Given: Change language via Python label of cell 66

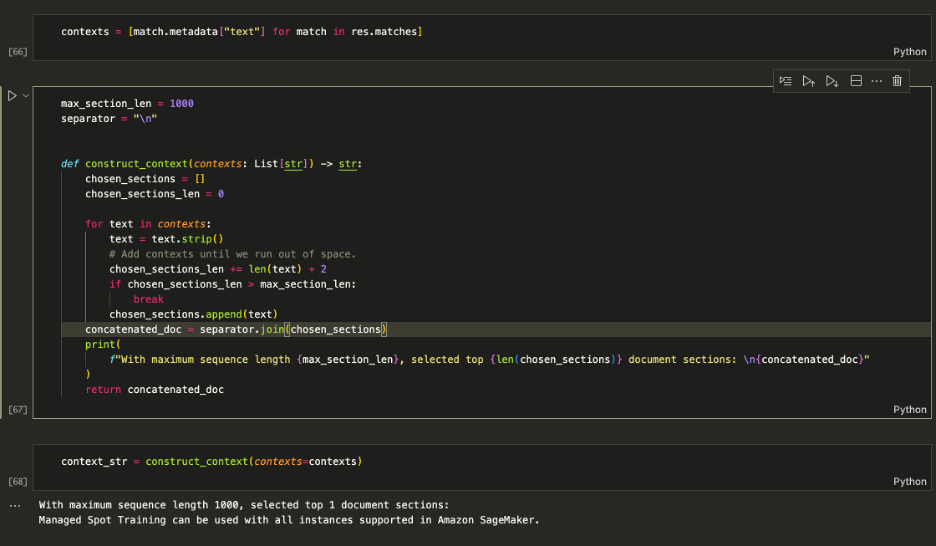Looking at the screenshot, I should (910, 52).
